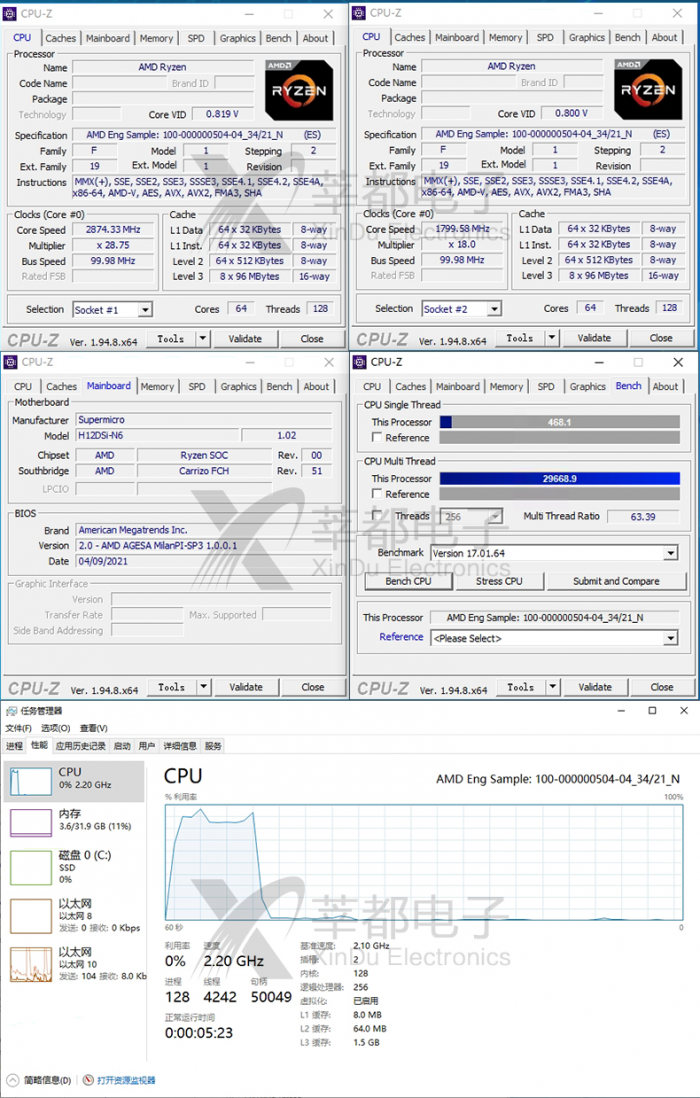Switch to the 详细信息 tab
This screenshot has height=1098, width=700.
pos(180,746)
